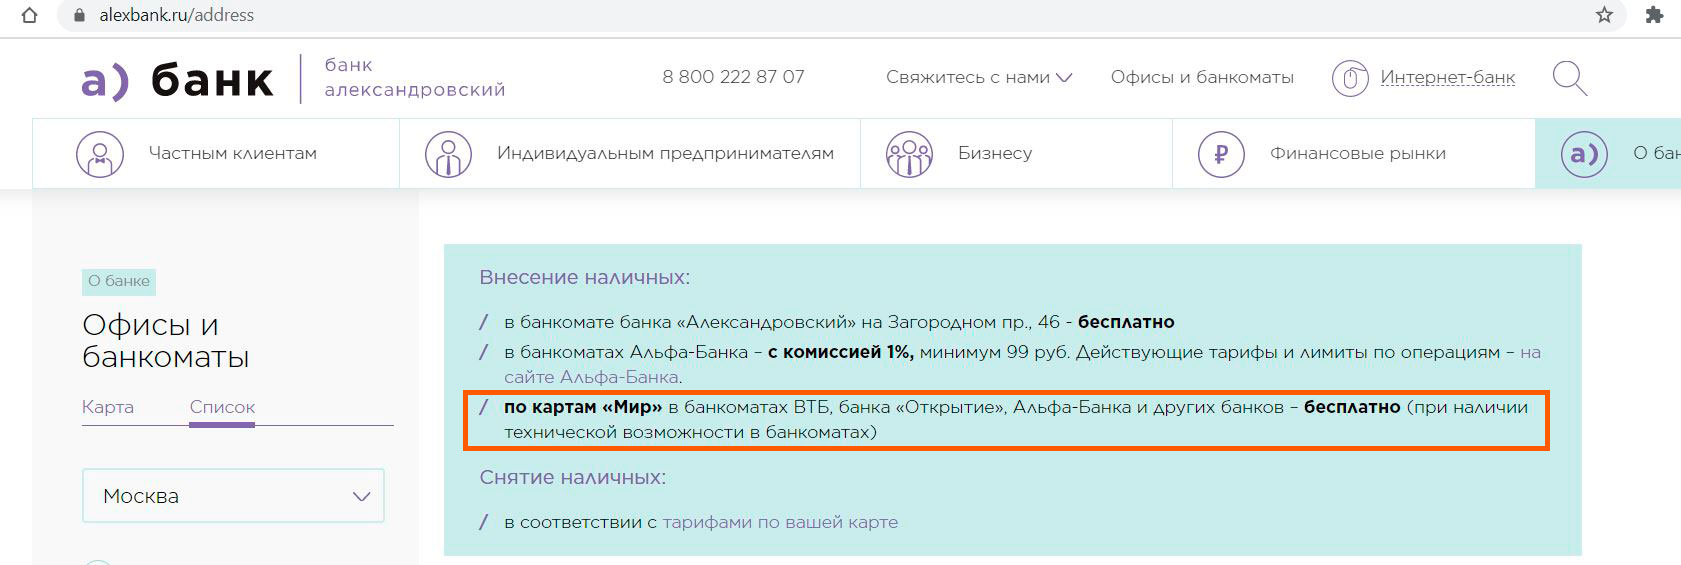Click the О банке breadcrumb label

119,281
